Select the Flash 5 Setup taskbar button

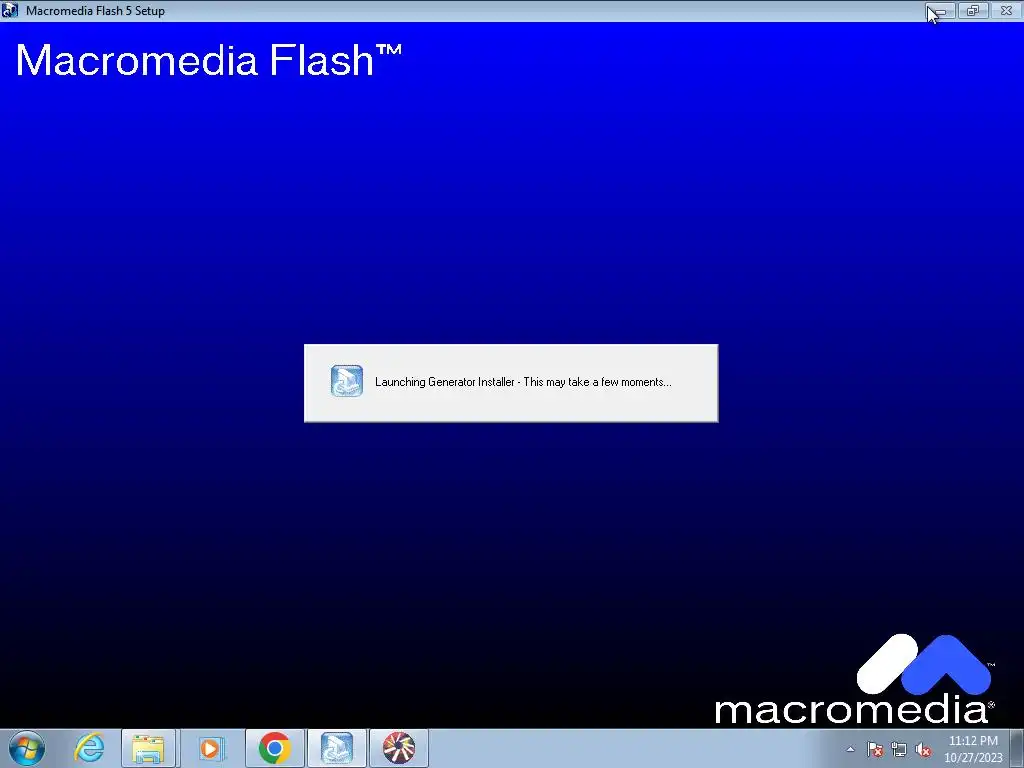click(337, 748)
